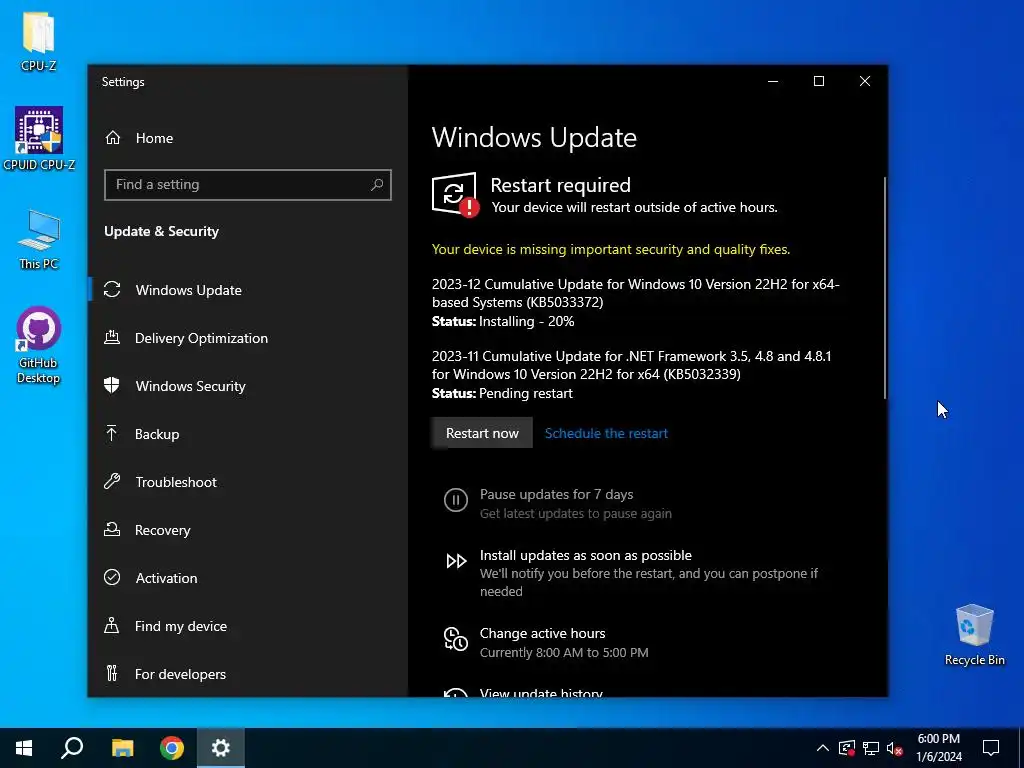Click the KB5032339 .NET Framework update text

coord(632,365)
